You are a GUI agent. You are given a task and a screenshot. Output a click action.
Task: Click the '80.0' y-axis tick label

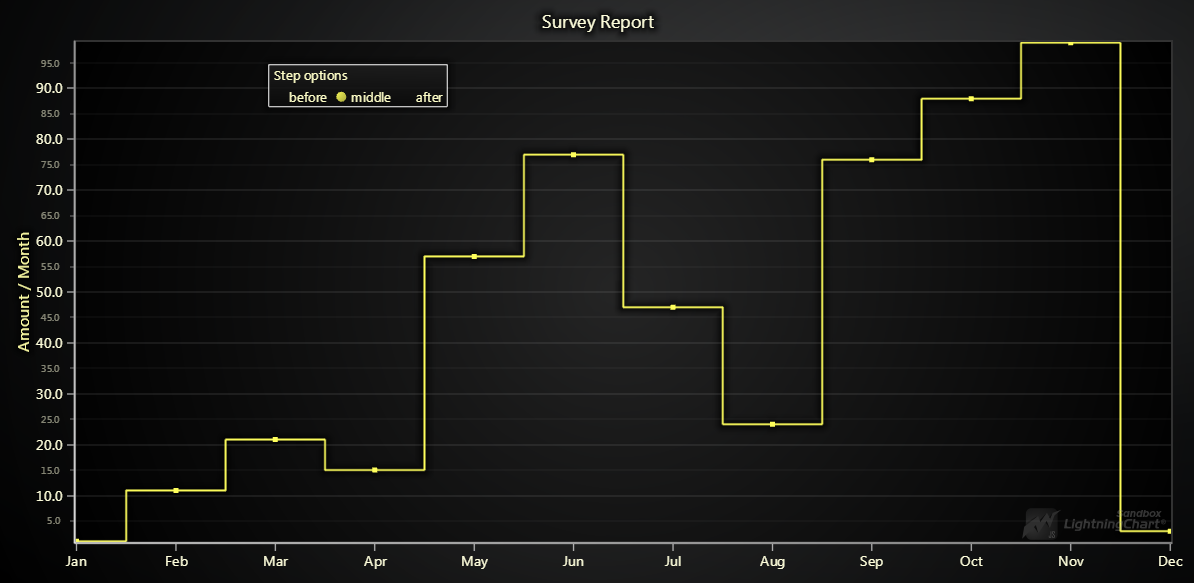48,139
